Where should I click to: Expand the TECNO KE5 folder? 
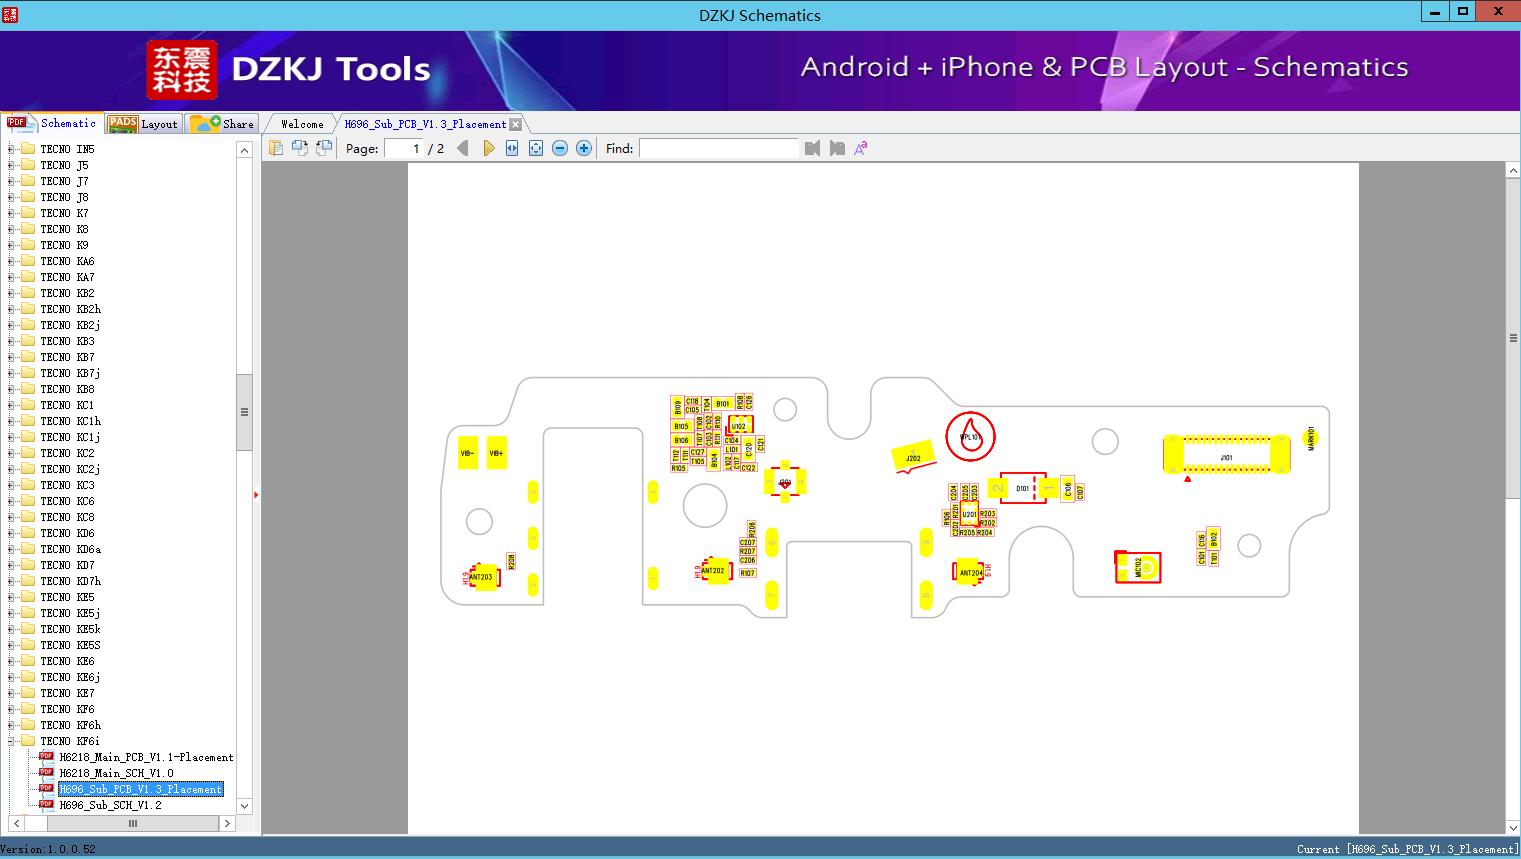click(11, 597)
